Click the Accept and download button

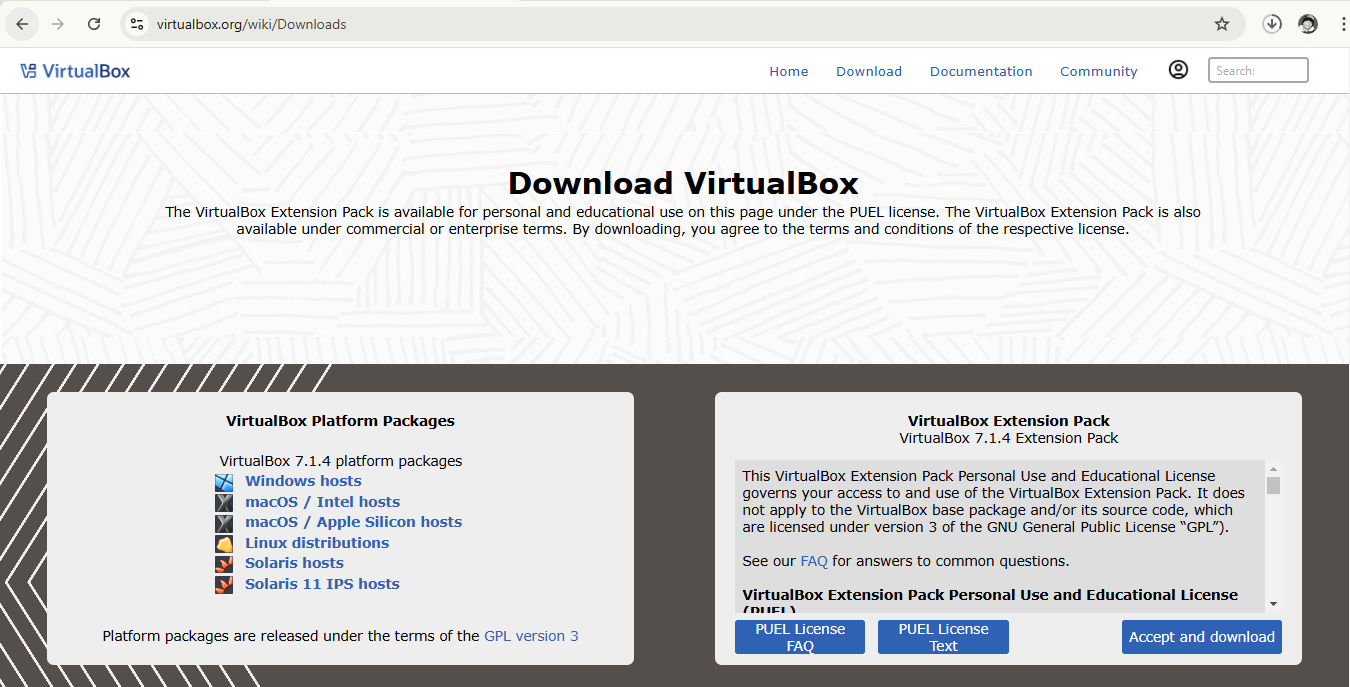(x=1201, y=636)
